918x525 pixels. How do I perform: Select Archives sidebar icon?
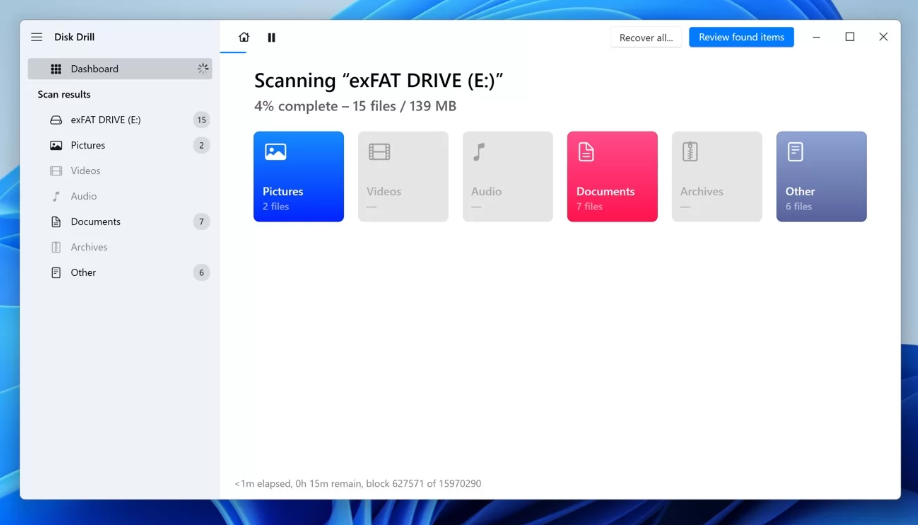tap(56, 247)
